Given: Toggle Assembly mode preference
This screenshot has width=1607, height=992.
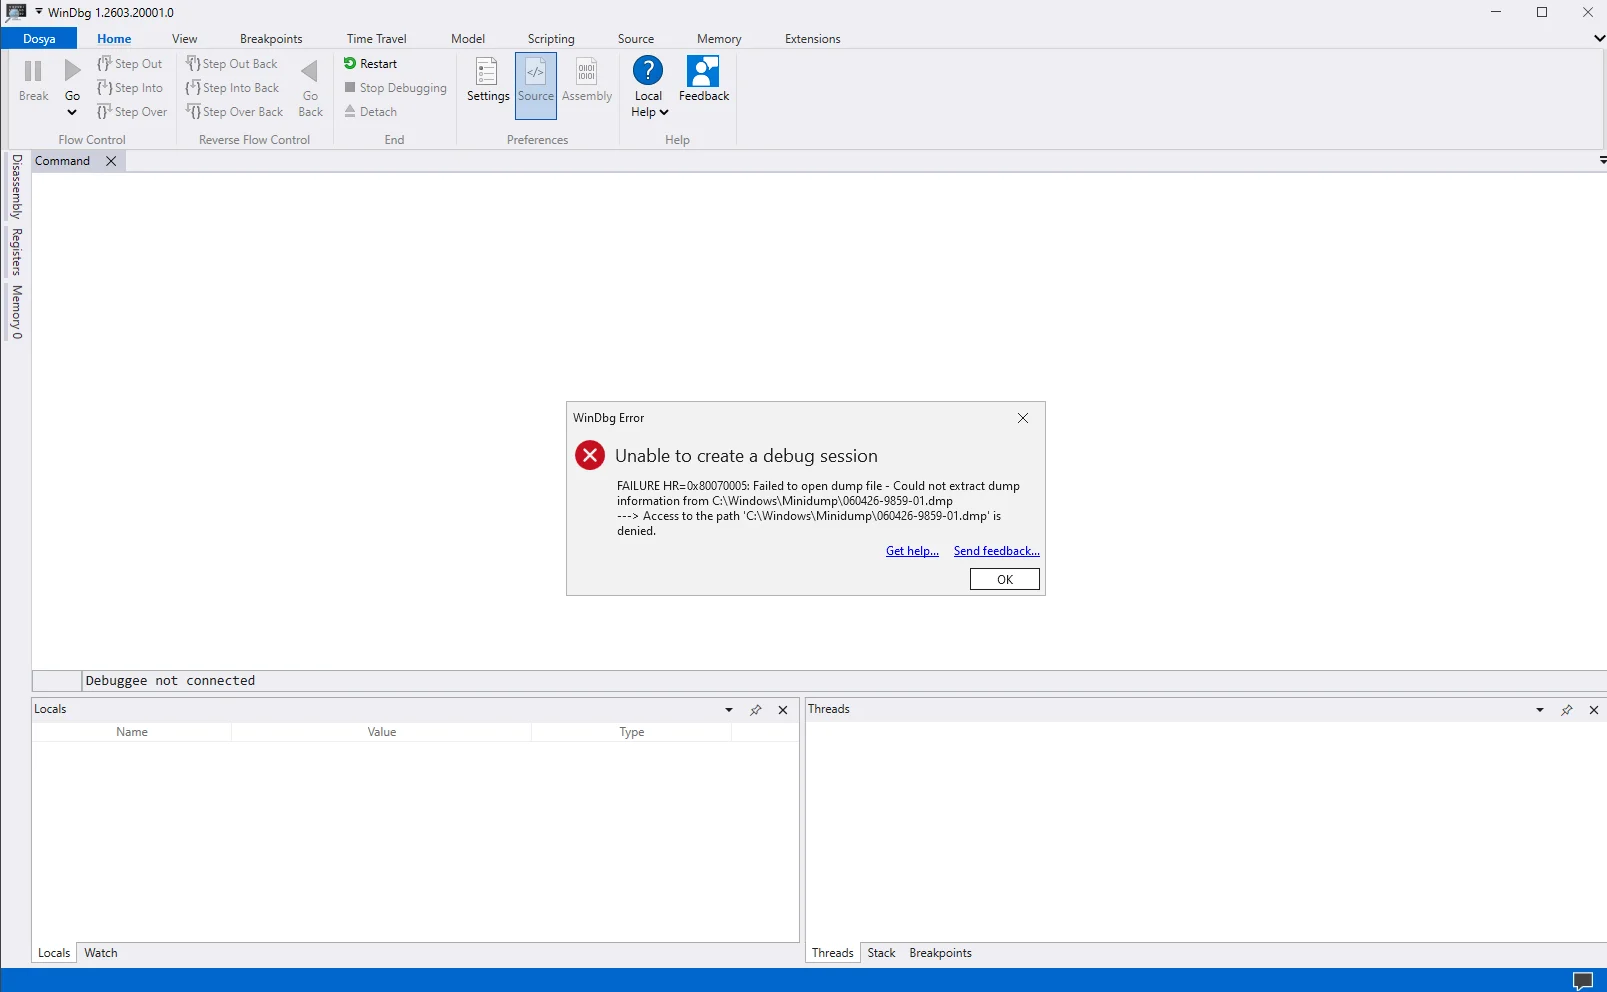Looking at the screenshot, I should (587, 79).
